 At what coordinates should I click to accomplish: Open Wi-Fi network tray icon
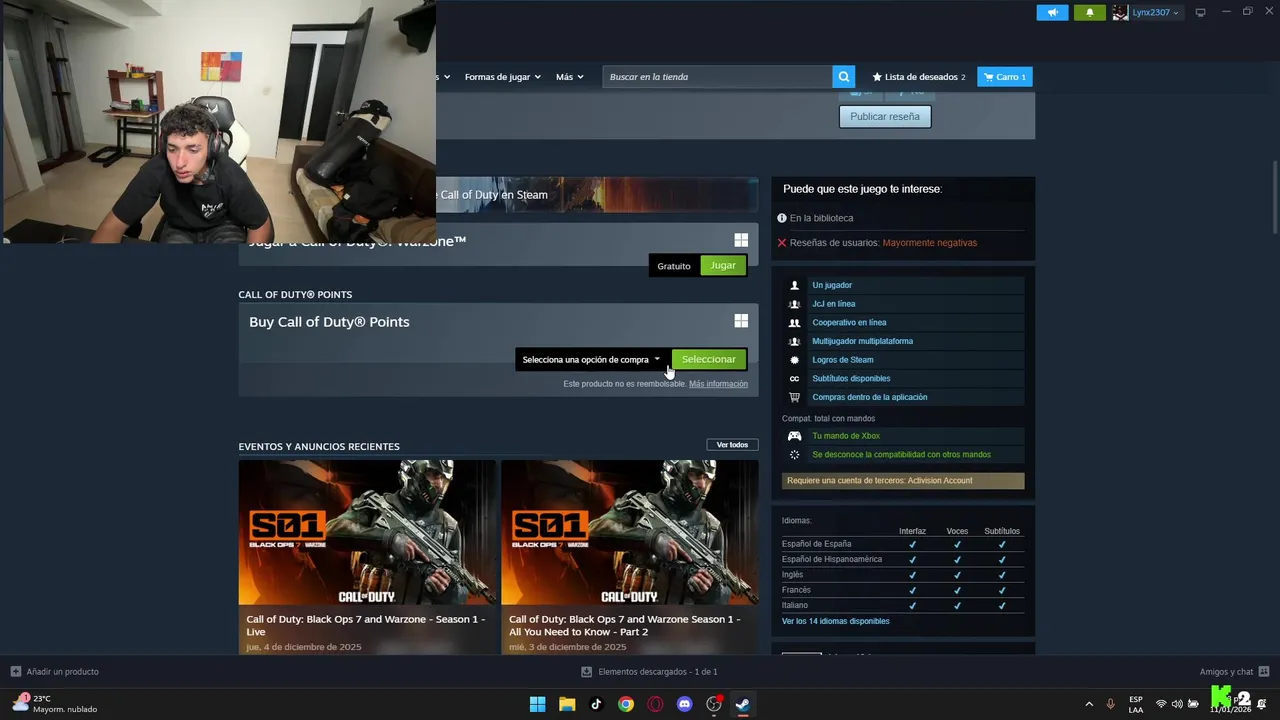1161,704
